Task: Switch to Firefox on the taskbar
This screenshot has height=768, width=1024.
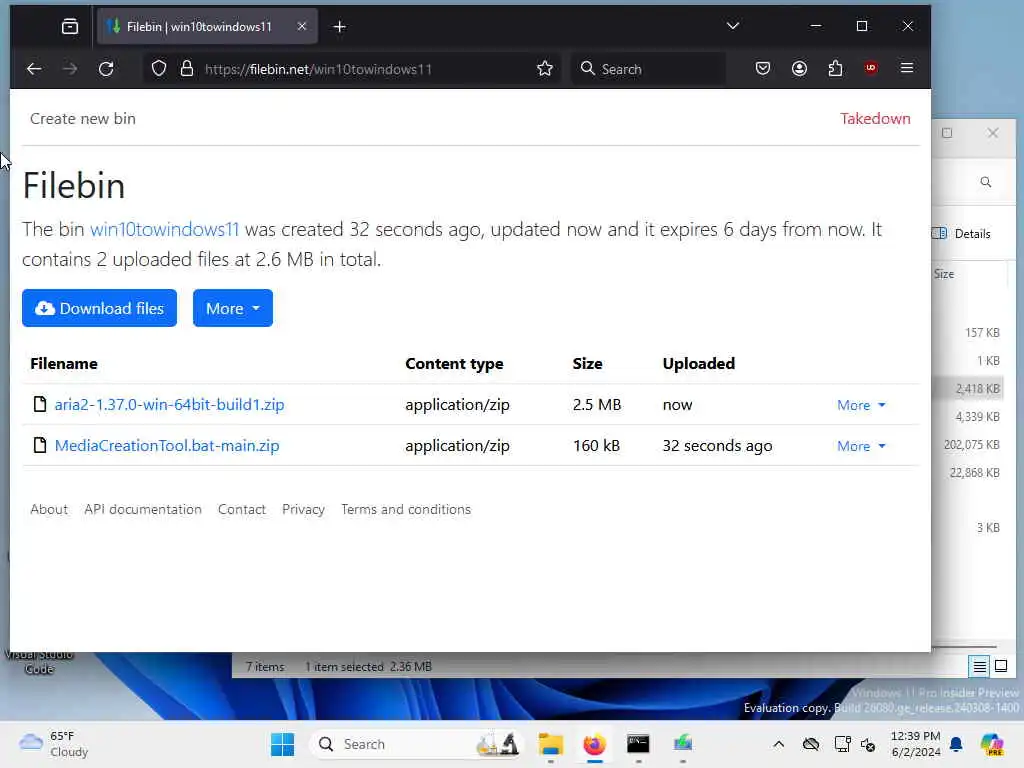Action: (594, 744)
